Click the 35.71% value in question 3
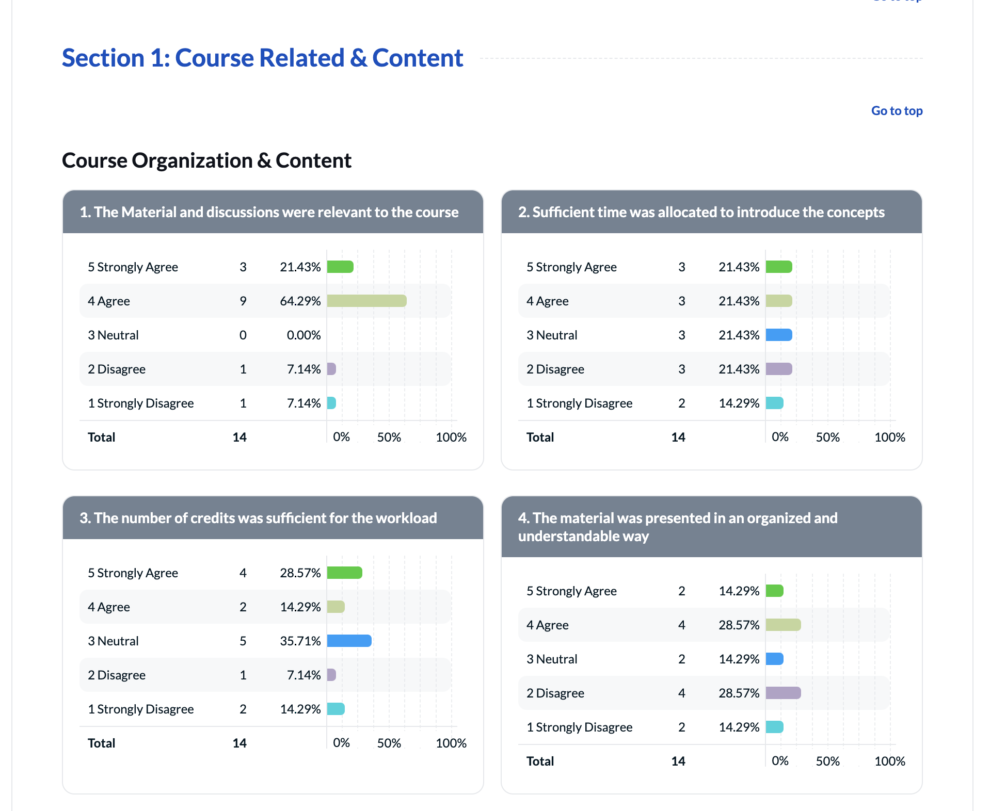This screenshot has width=990, height=811. [x=300, y=640]
